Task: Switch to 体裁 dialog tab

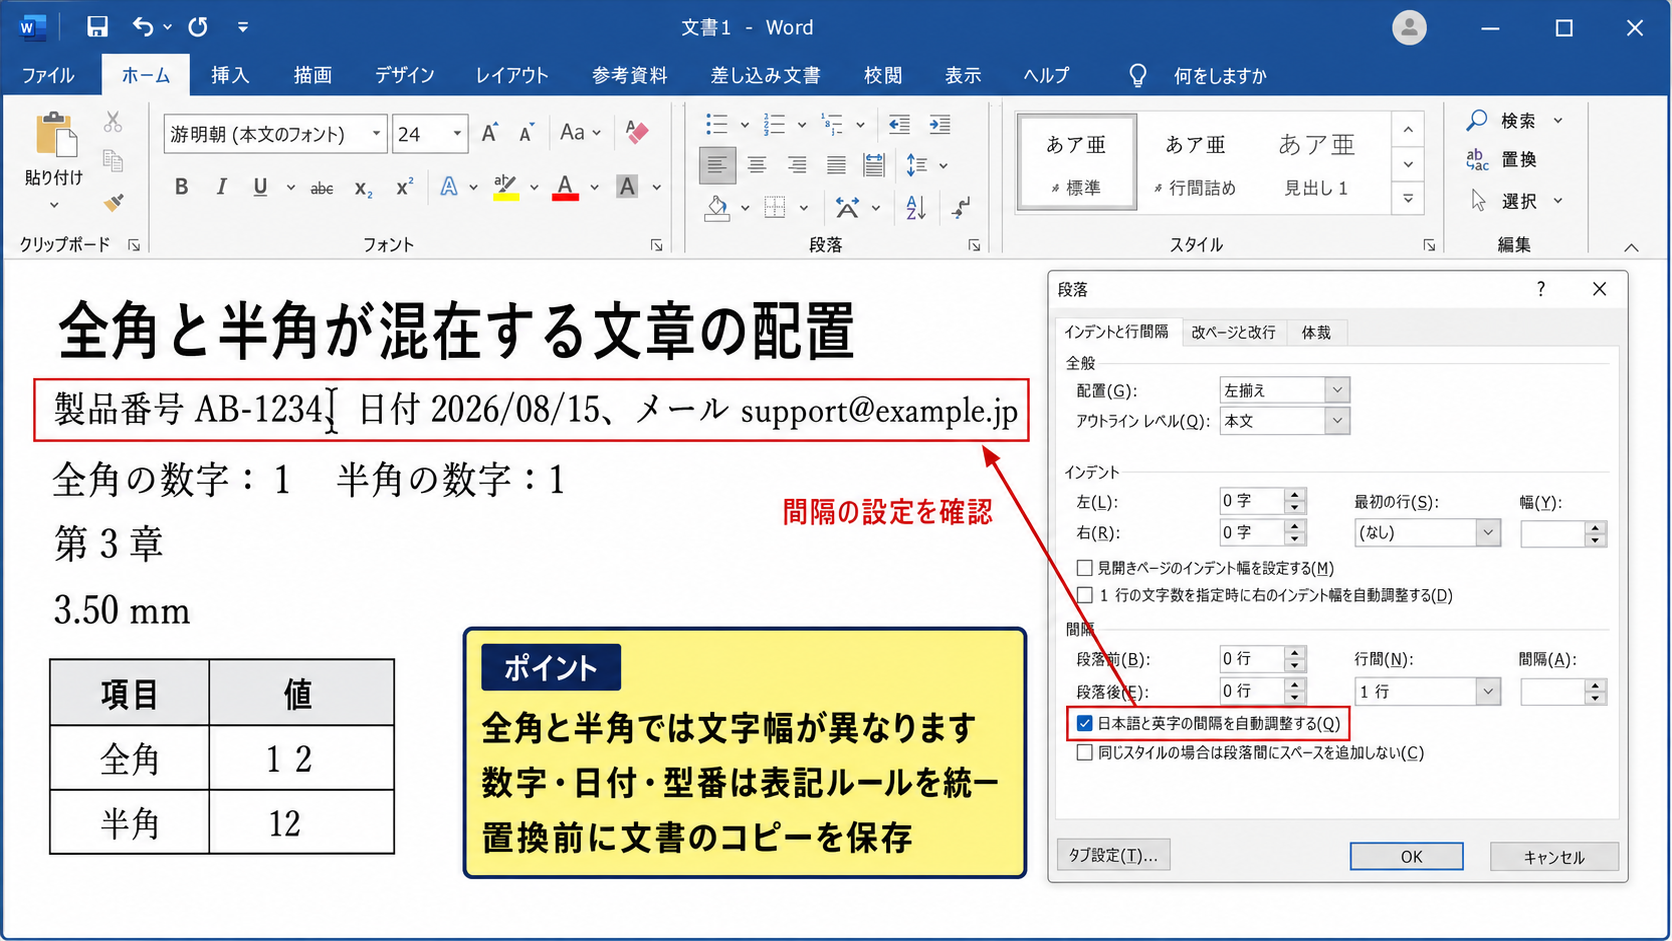Action: click(x=1316, y=333)
